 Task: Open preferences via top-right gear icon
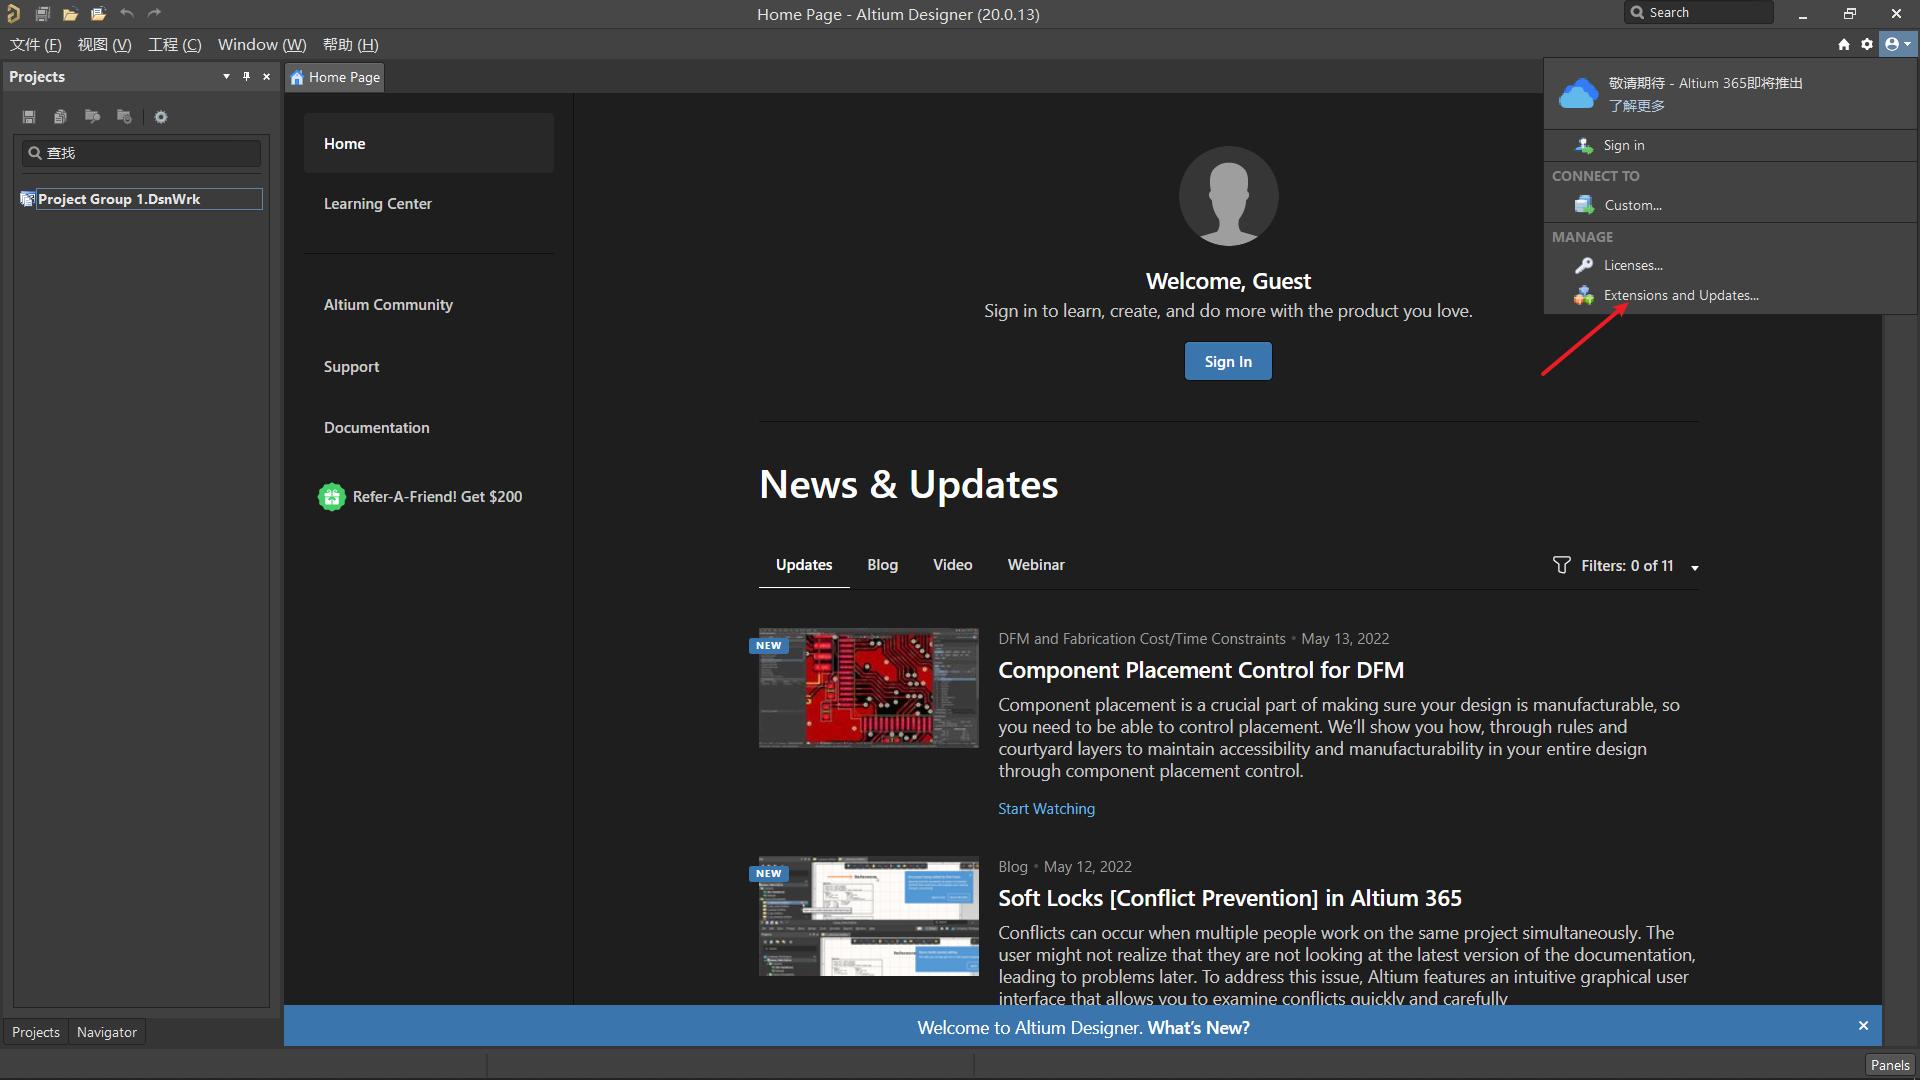click(x=1867, y=44)
